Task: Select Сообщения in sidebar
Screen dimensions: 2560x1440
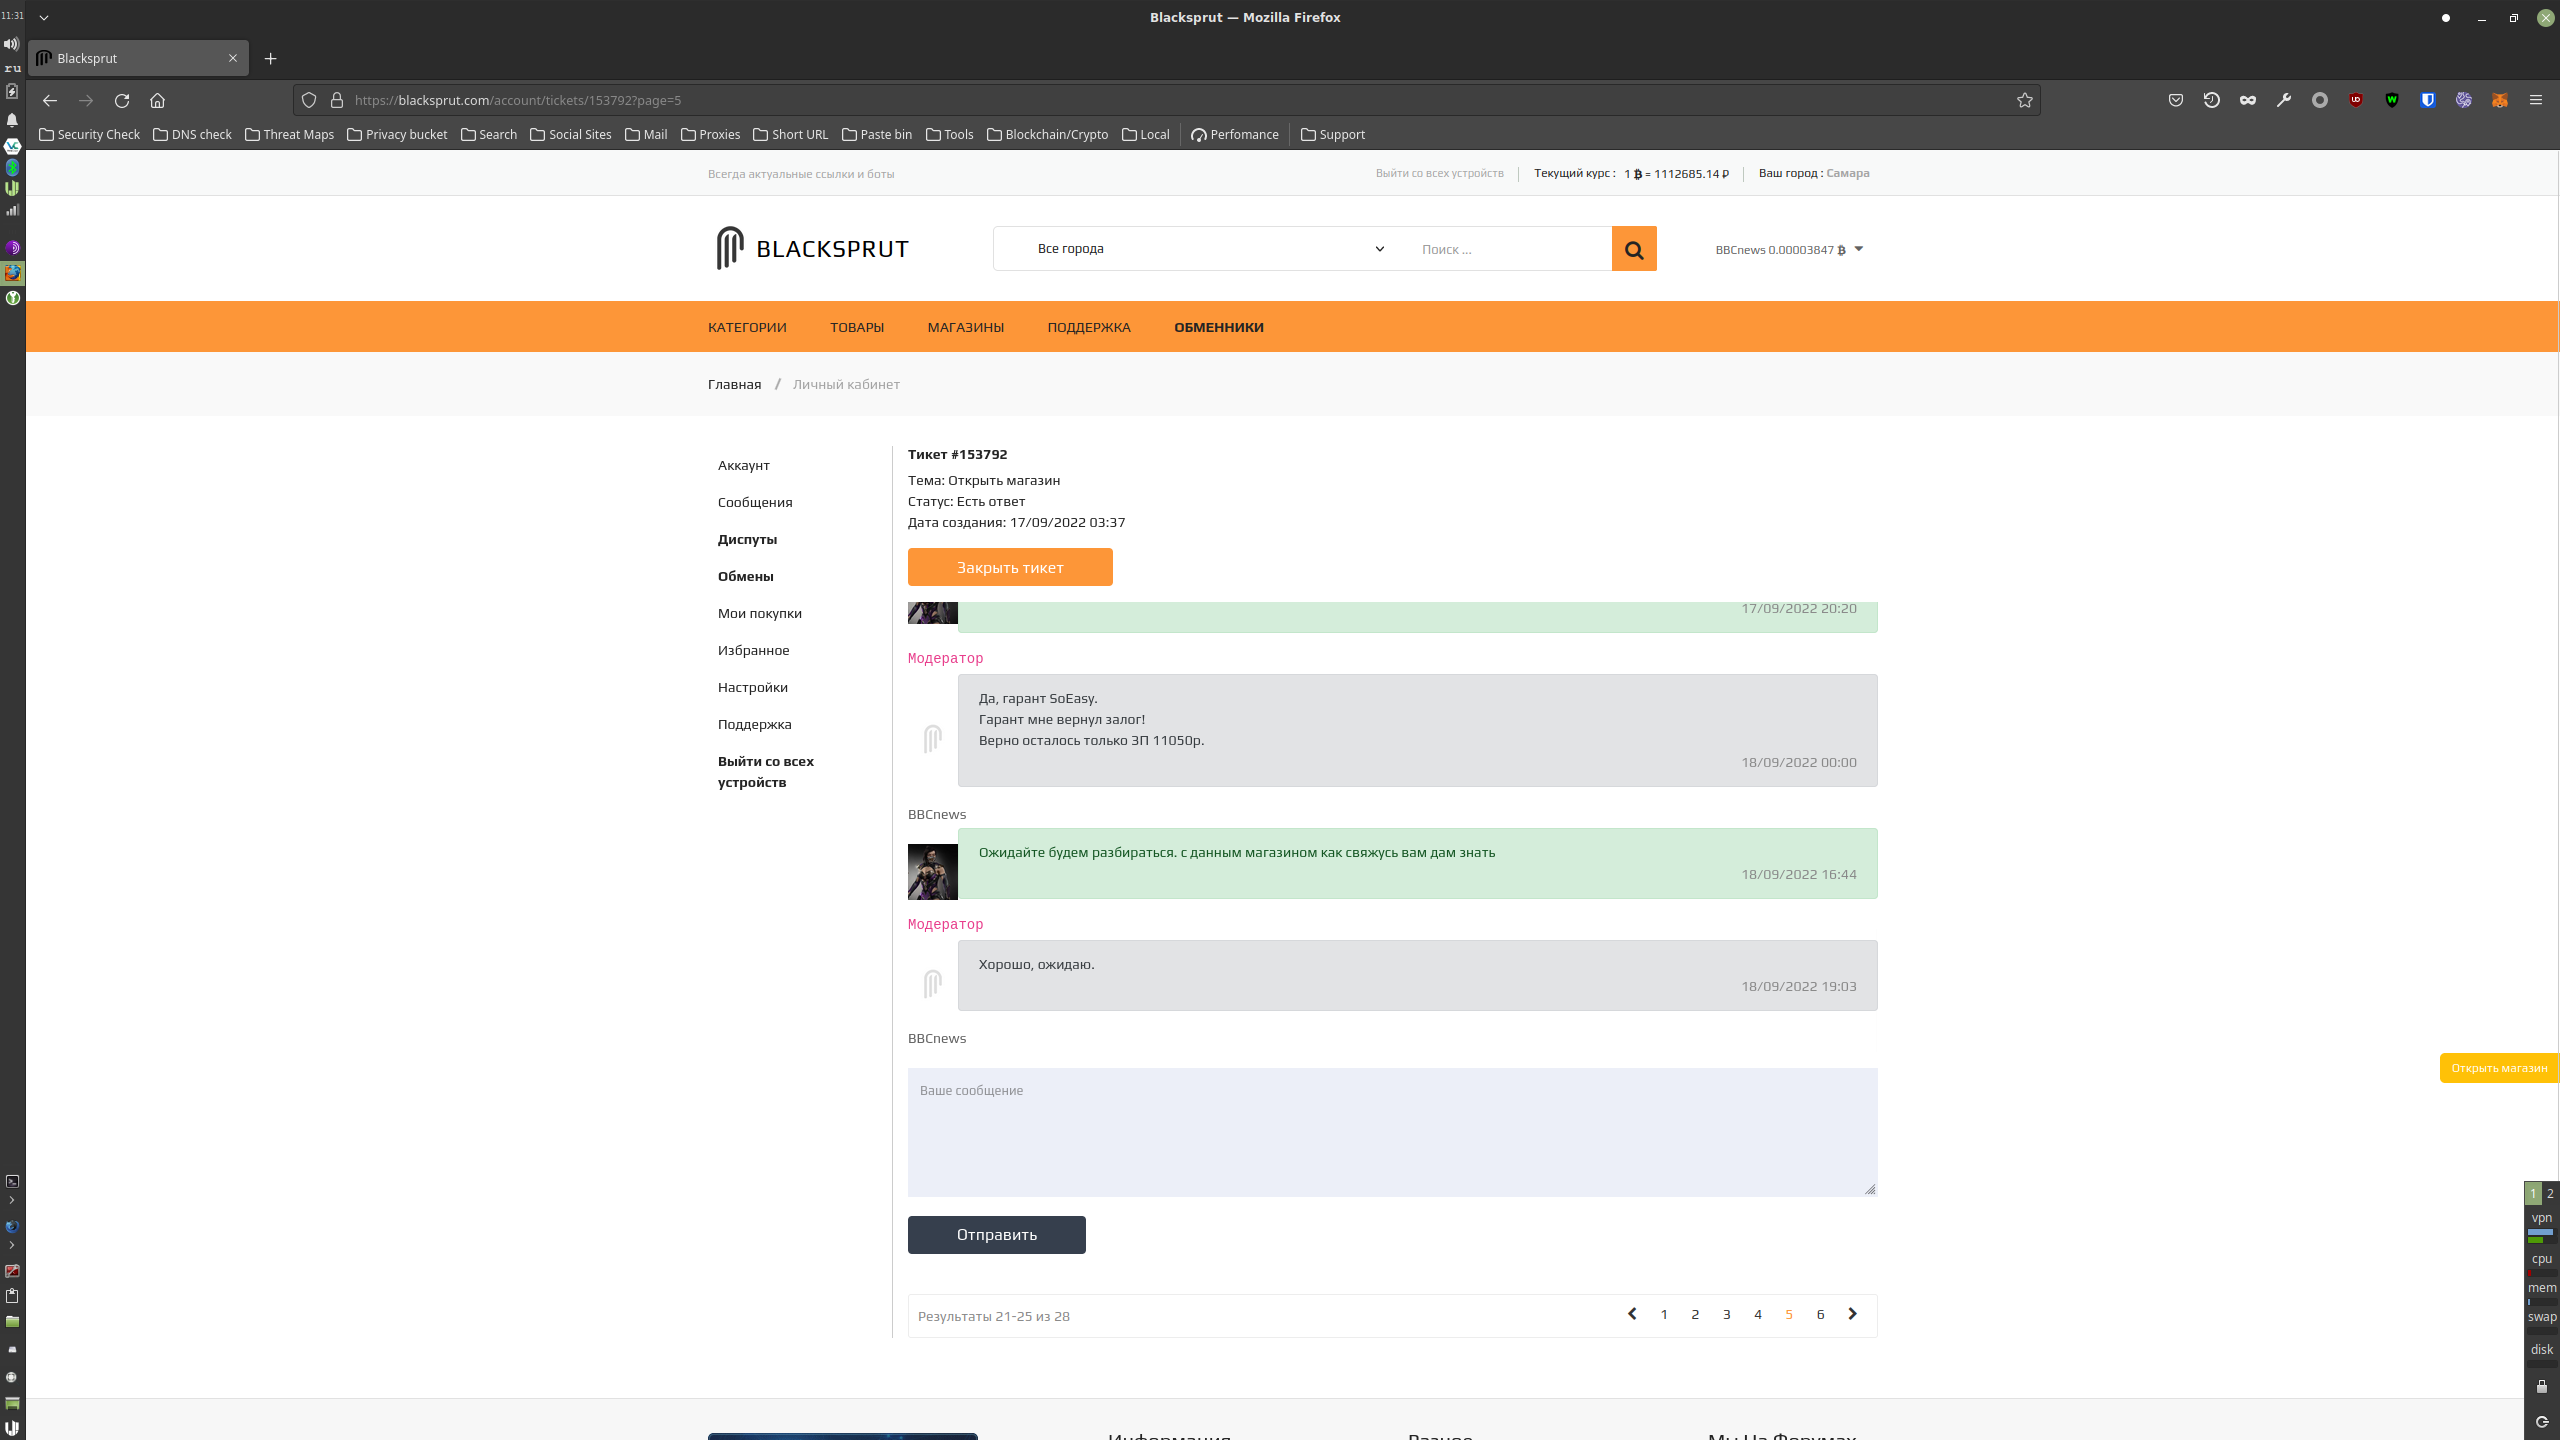Action: coord(755,502)
